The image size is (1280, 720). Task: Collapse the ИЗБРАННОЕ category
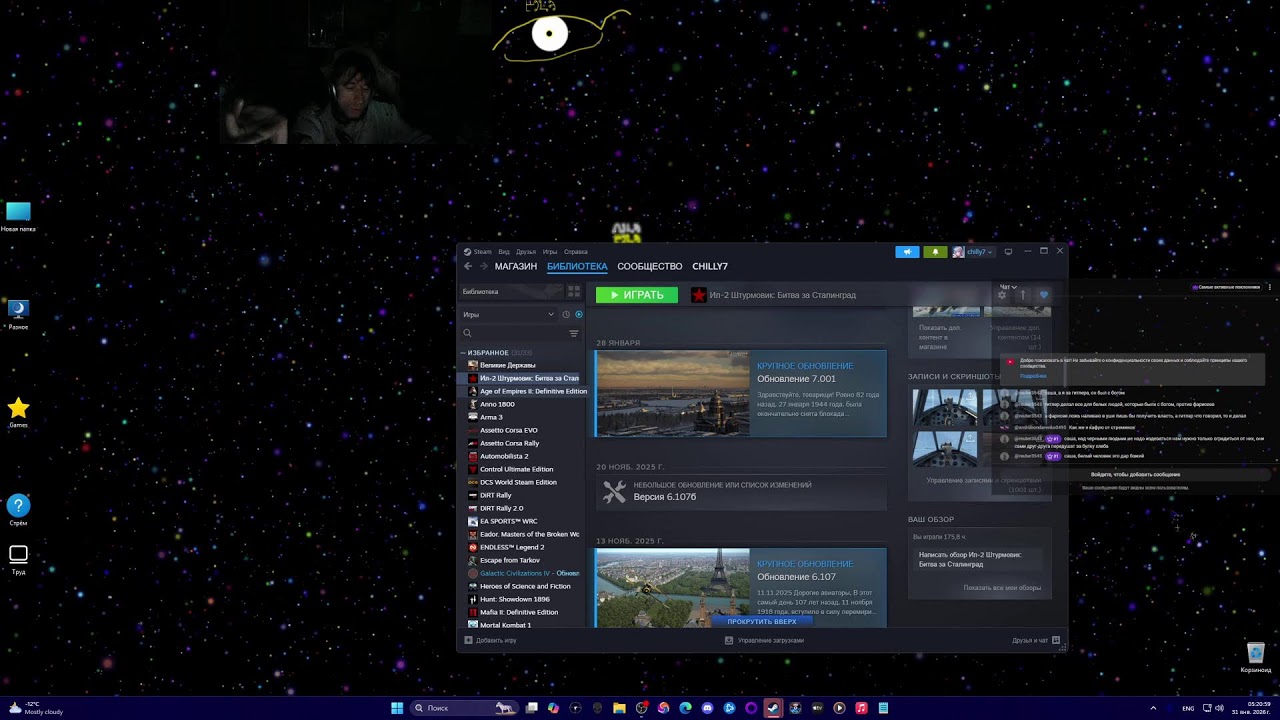488,353
